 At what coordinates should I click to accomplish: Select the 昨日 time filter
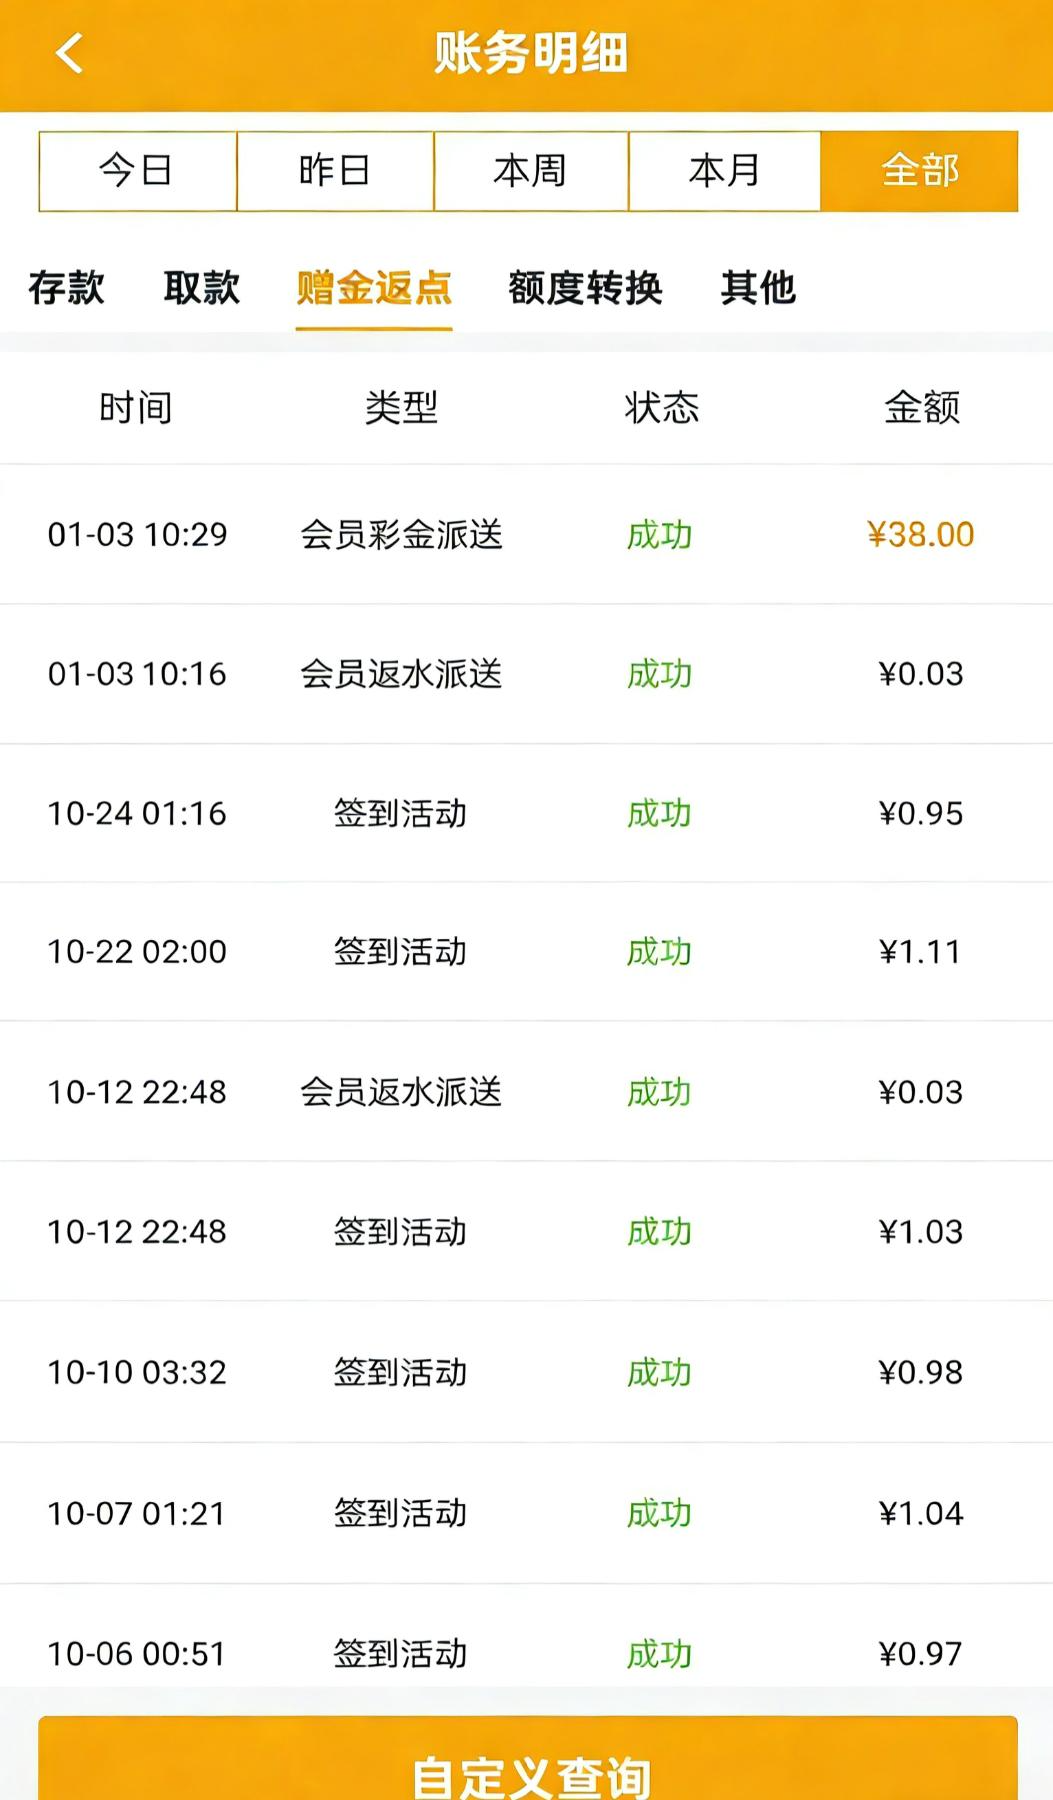(x=335, y=171)
